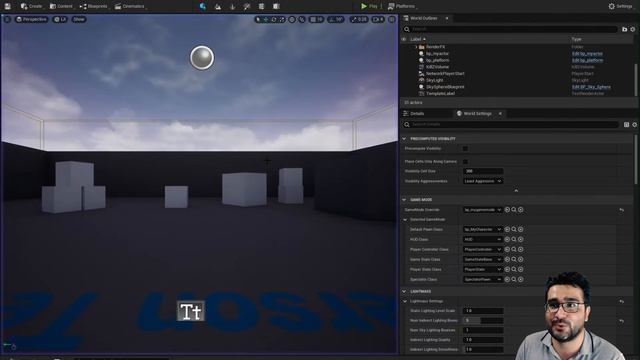This screenshot has width=640, height=360.
Task: Click Edit bp_myactor link
Action: point(587,53)
